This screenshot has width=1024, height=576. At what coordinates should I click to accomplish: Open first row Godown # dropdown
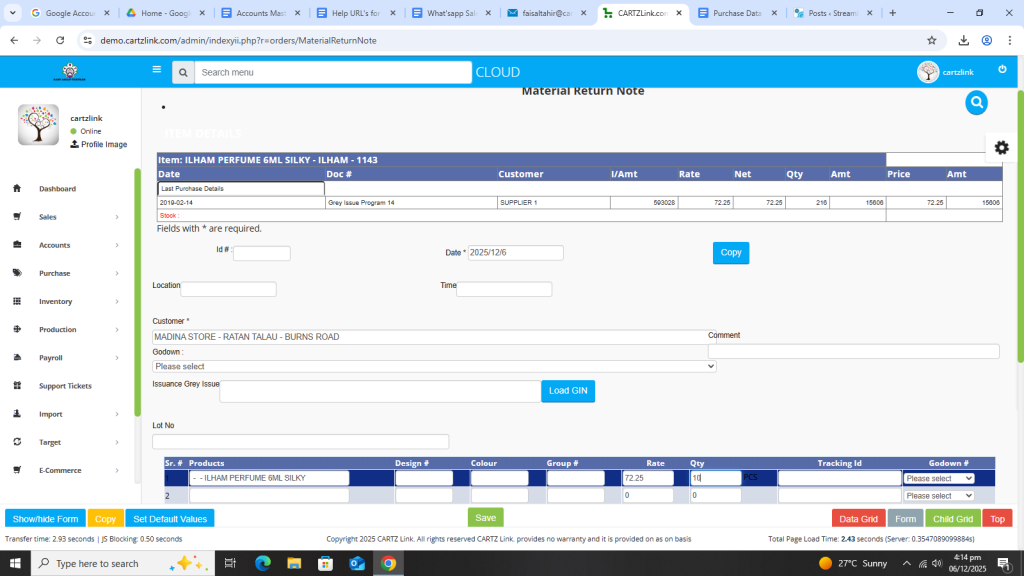[938, 478]
